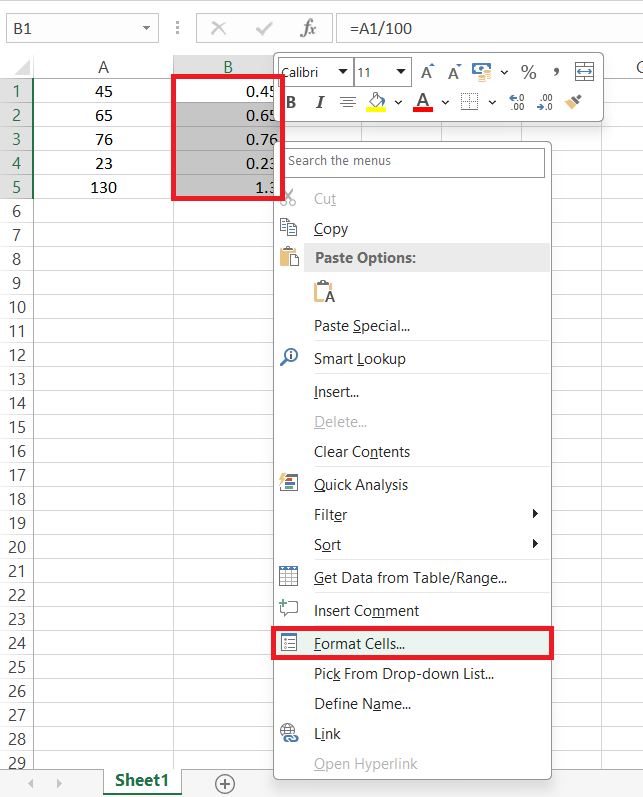
Task: Click Merge & Center icon
Action: 584,72
